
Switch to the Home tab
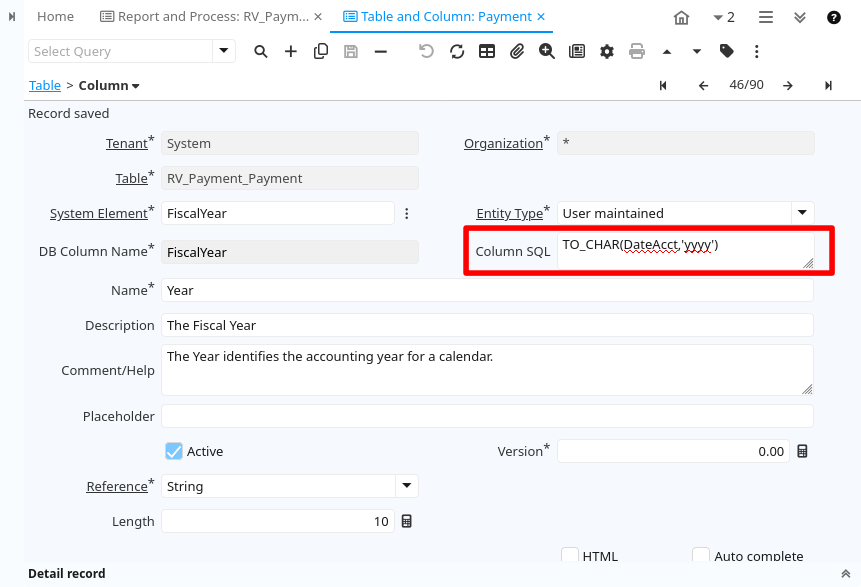(x=55, y=16)
